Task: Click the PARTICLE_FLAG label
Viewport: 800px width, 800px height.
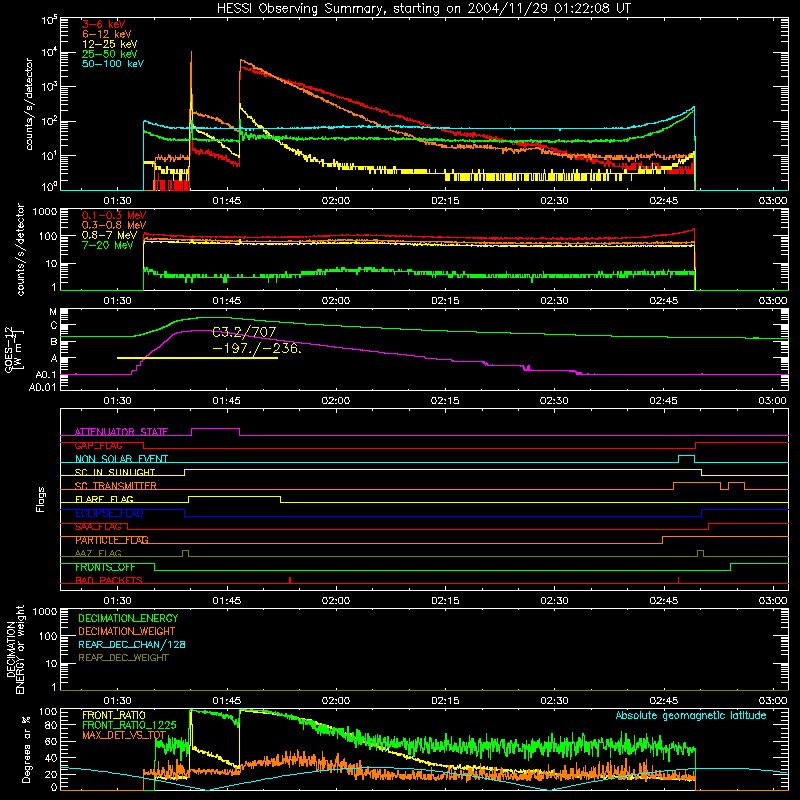Action: click(x=112, y=540)
